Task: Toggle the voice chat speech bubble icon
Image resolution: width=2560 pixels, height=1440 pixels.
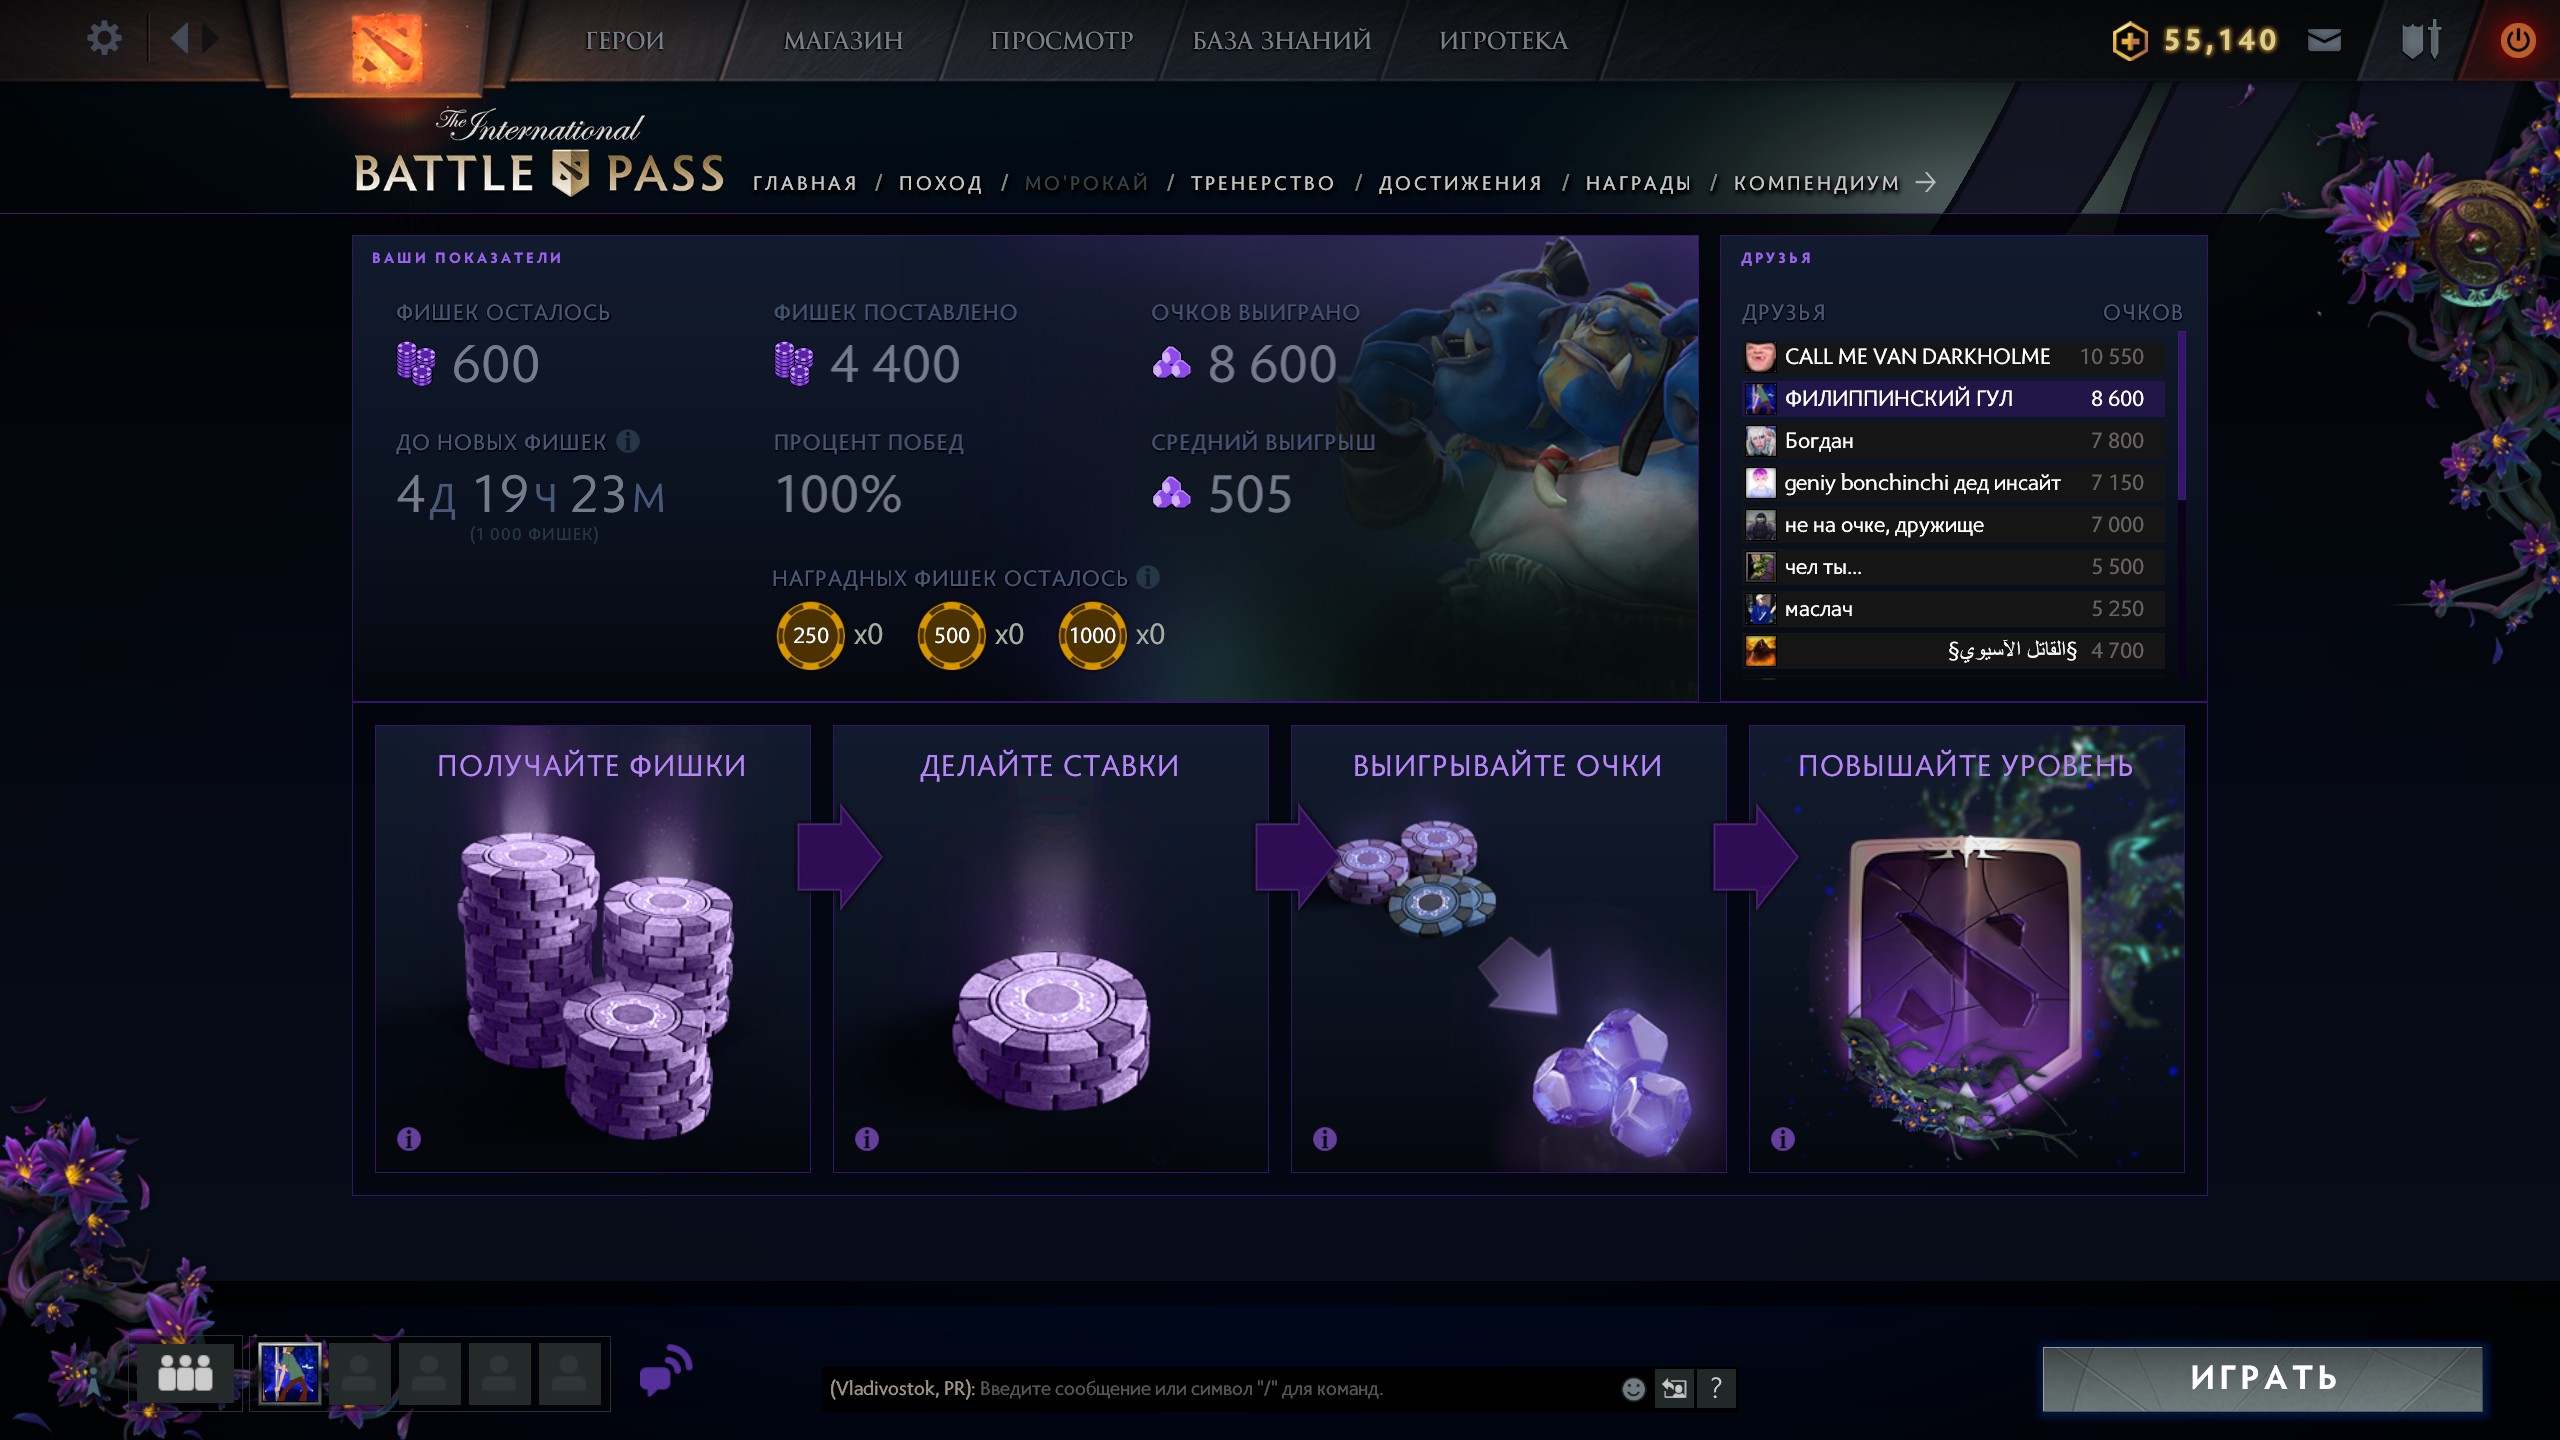Action: pyautogui.click(x=665, y=1371)
